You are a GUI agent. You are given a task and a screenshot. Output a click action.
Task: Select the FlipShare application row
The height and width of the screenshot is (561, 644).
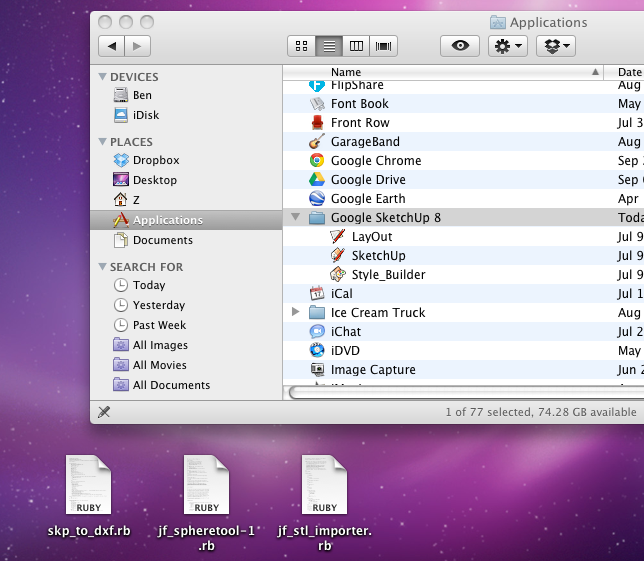click(463, 85)
